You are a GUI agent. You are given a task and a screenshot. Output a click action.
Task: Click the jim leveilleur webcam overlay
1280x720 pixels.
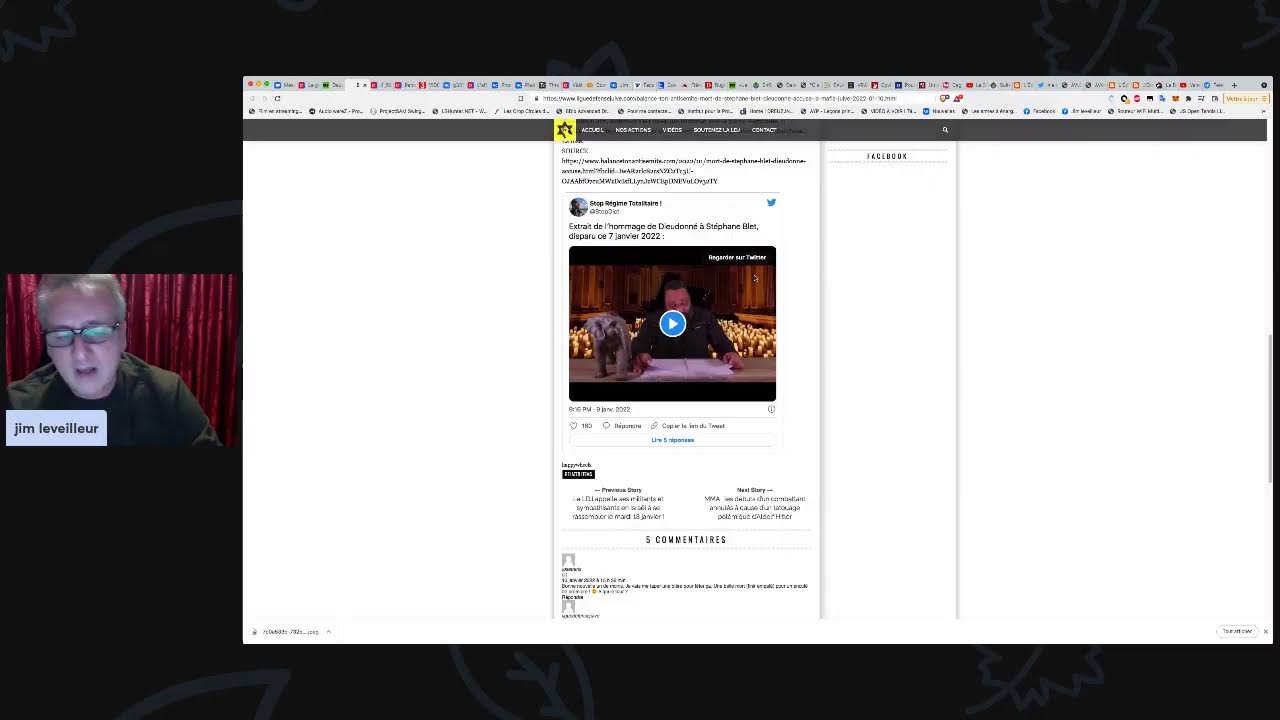pos(120,359)
